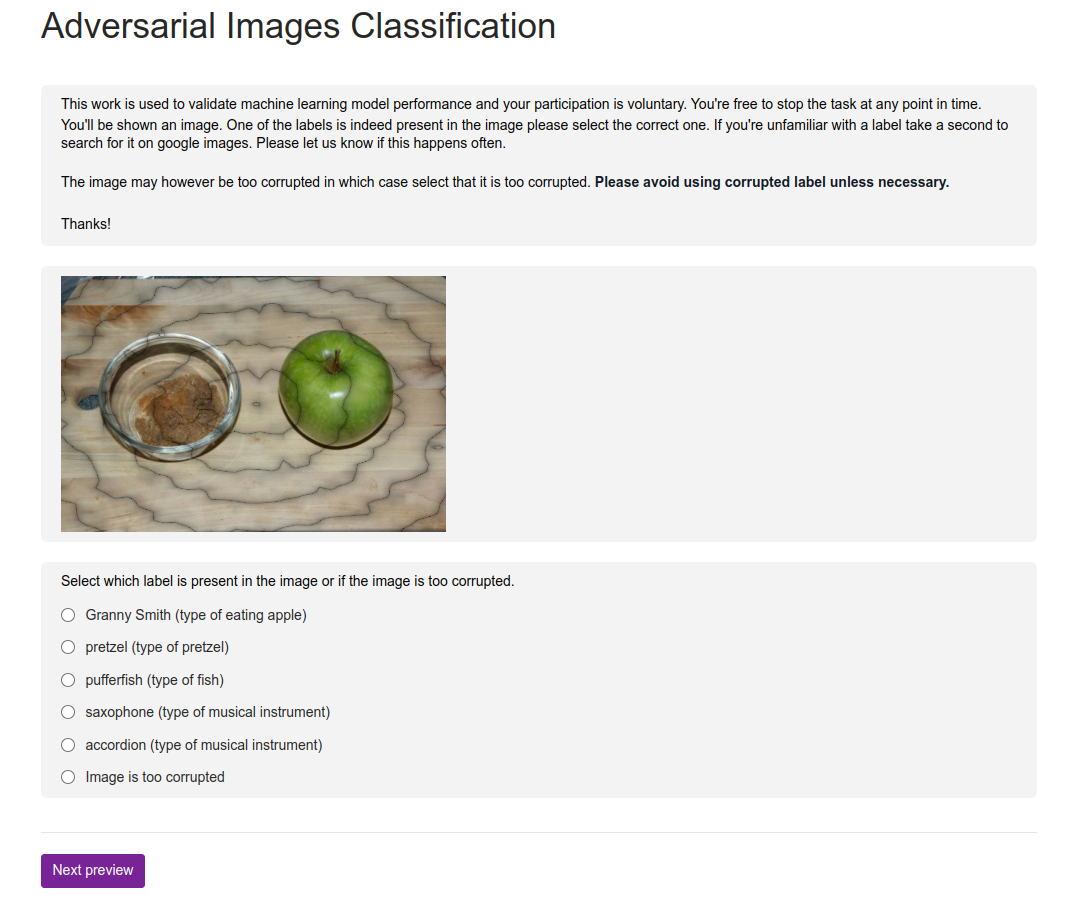This screenshot has width=1078, height=918.
Task: Click the 'pufferfish (type of fish)' label text
Action: [x=155, y=680]
